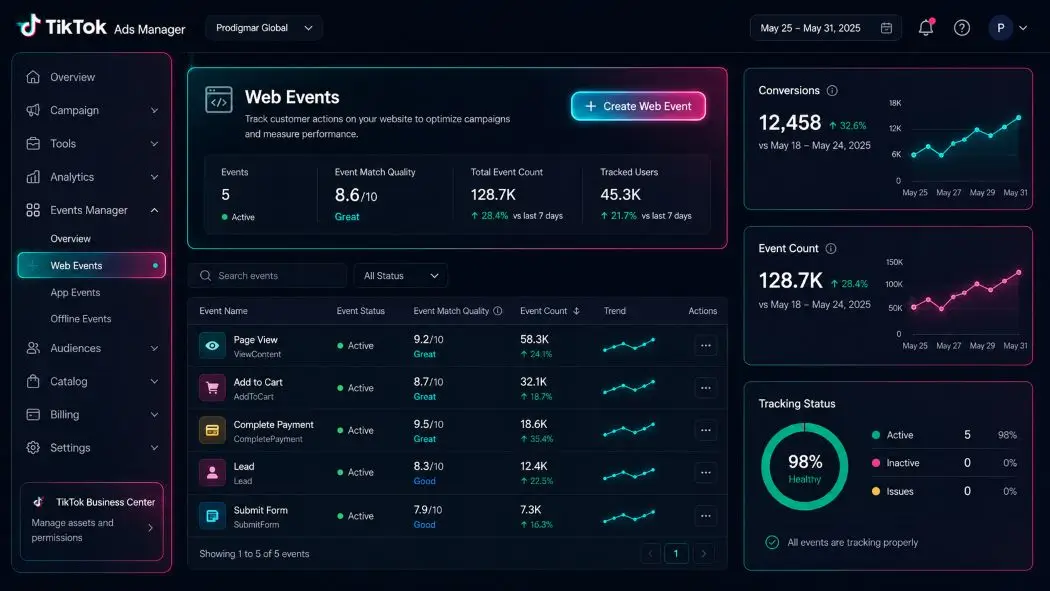Screen dimensions: 1050x591
Task: Click the calendar icon in date range
Action: 886,28
